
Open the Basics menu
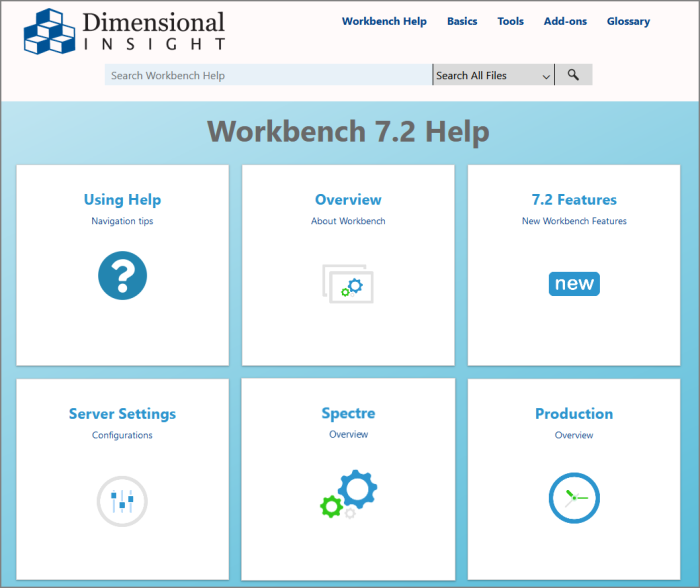click(462, 21)
